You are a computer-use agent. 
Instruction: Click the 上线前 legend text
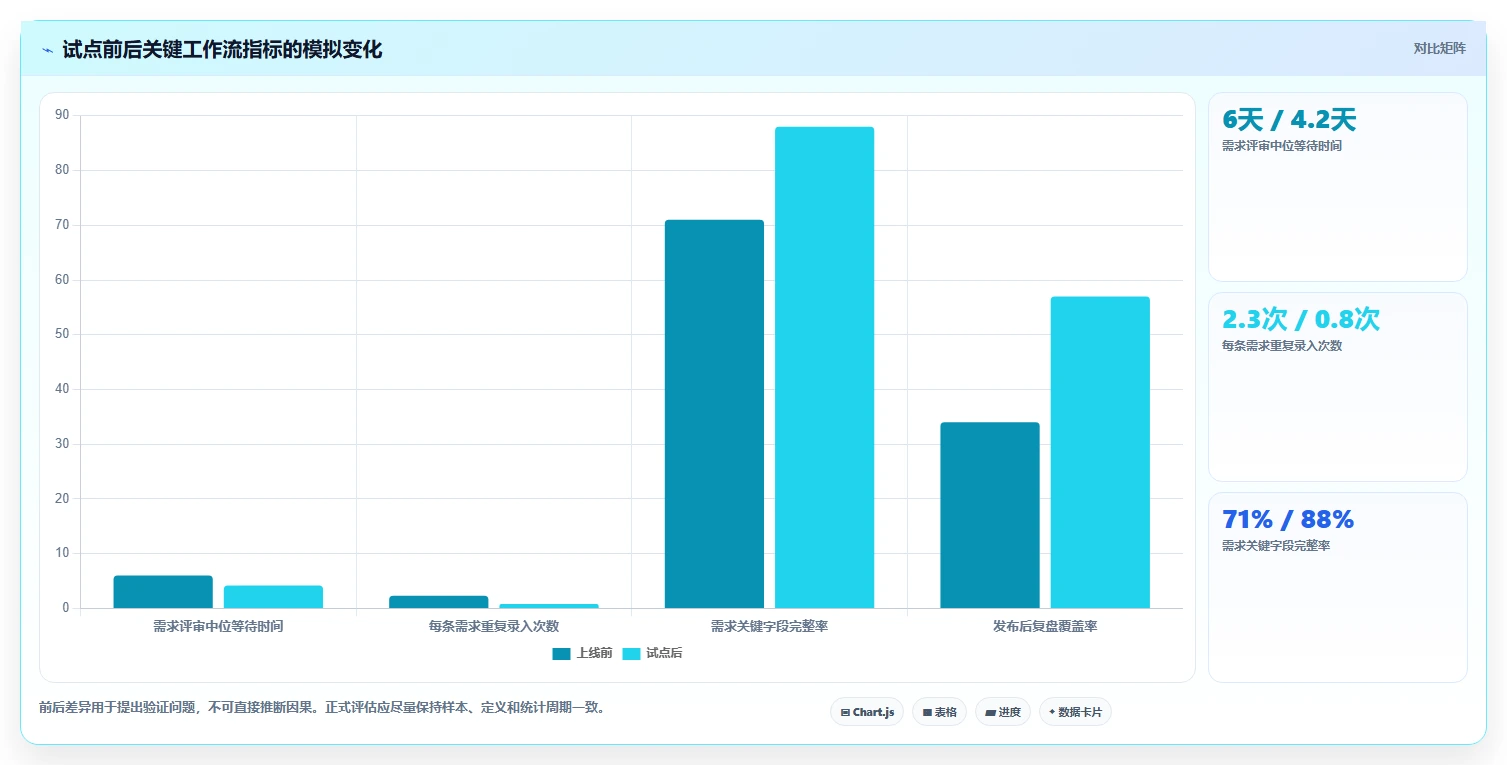pos(594,654)
